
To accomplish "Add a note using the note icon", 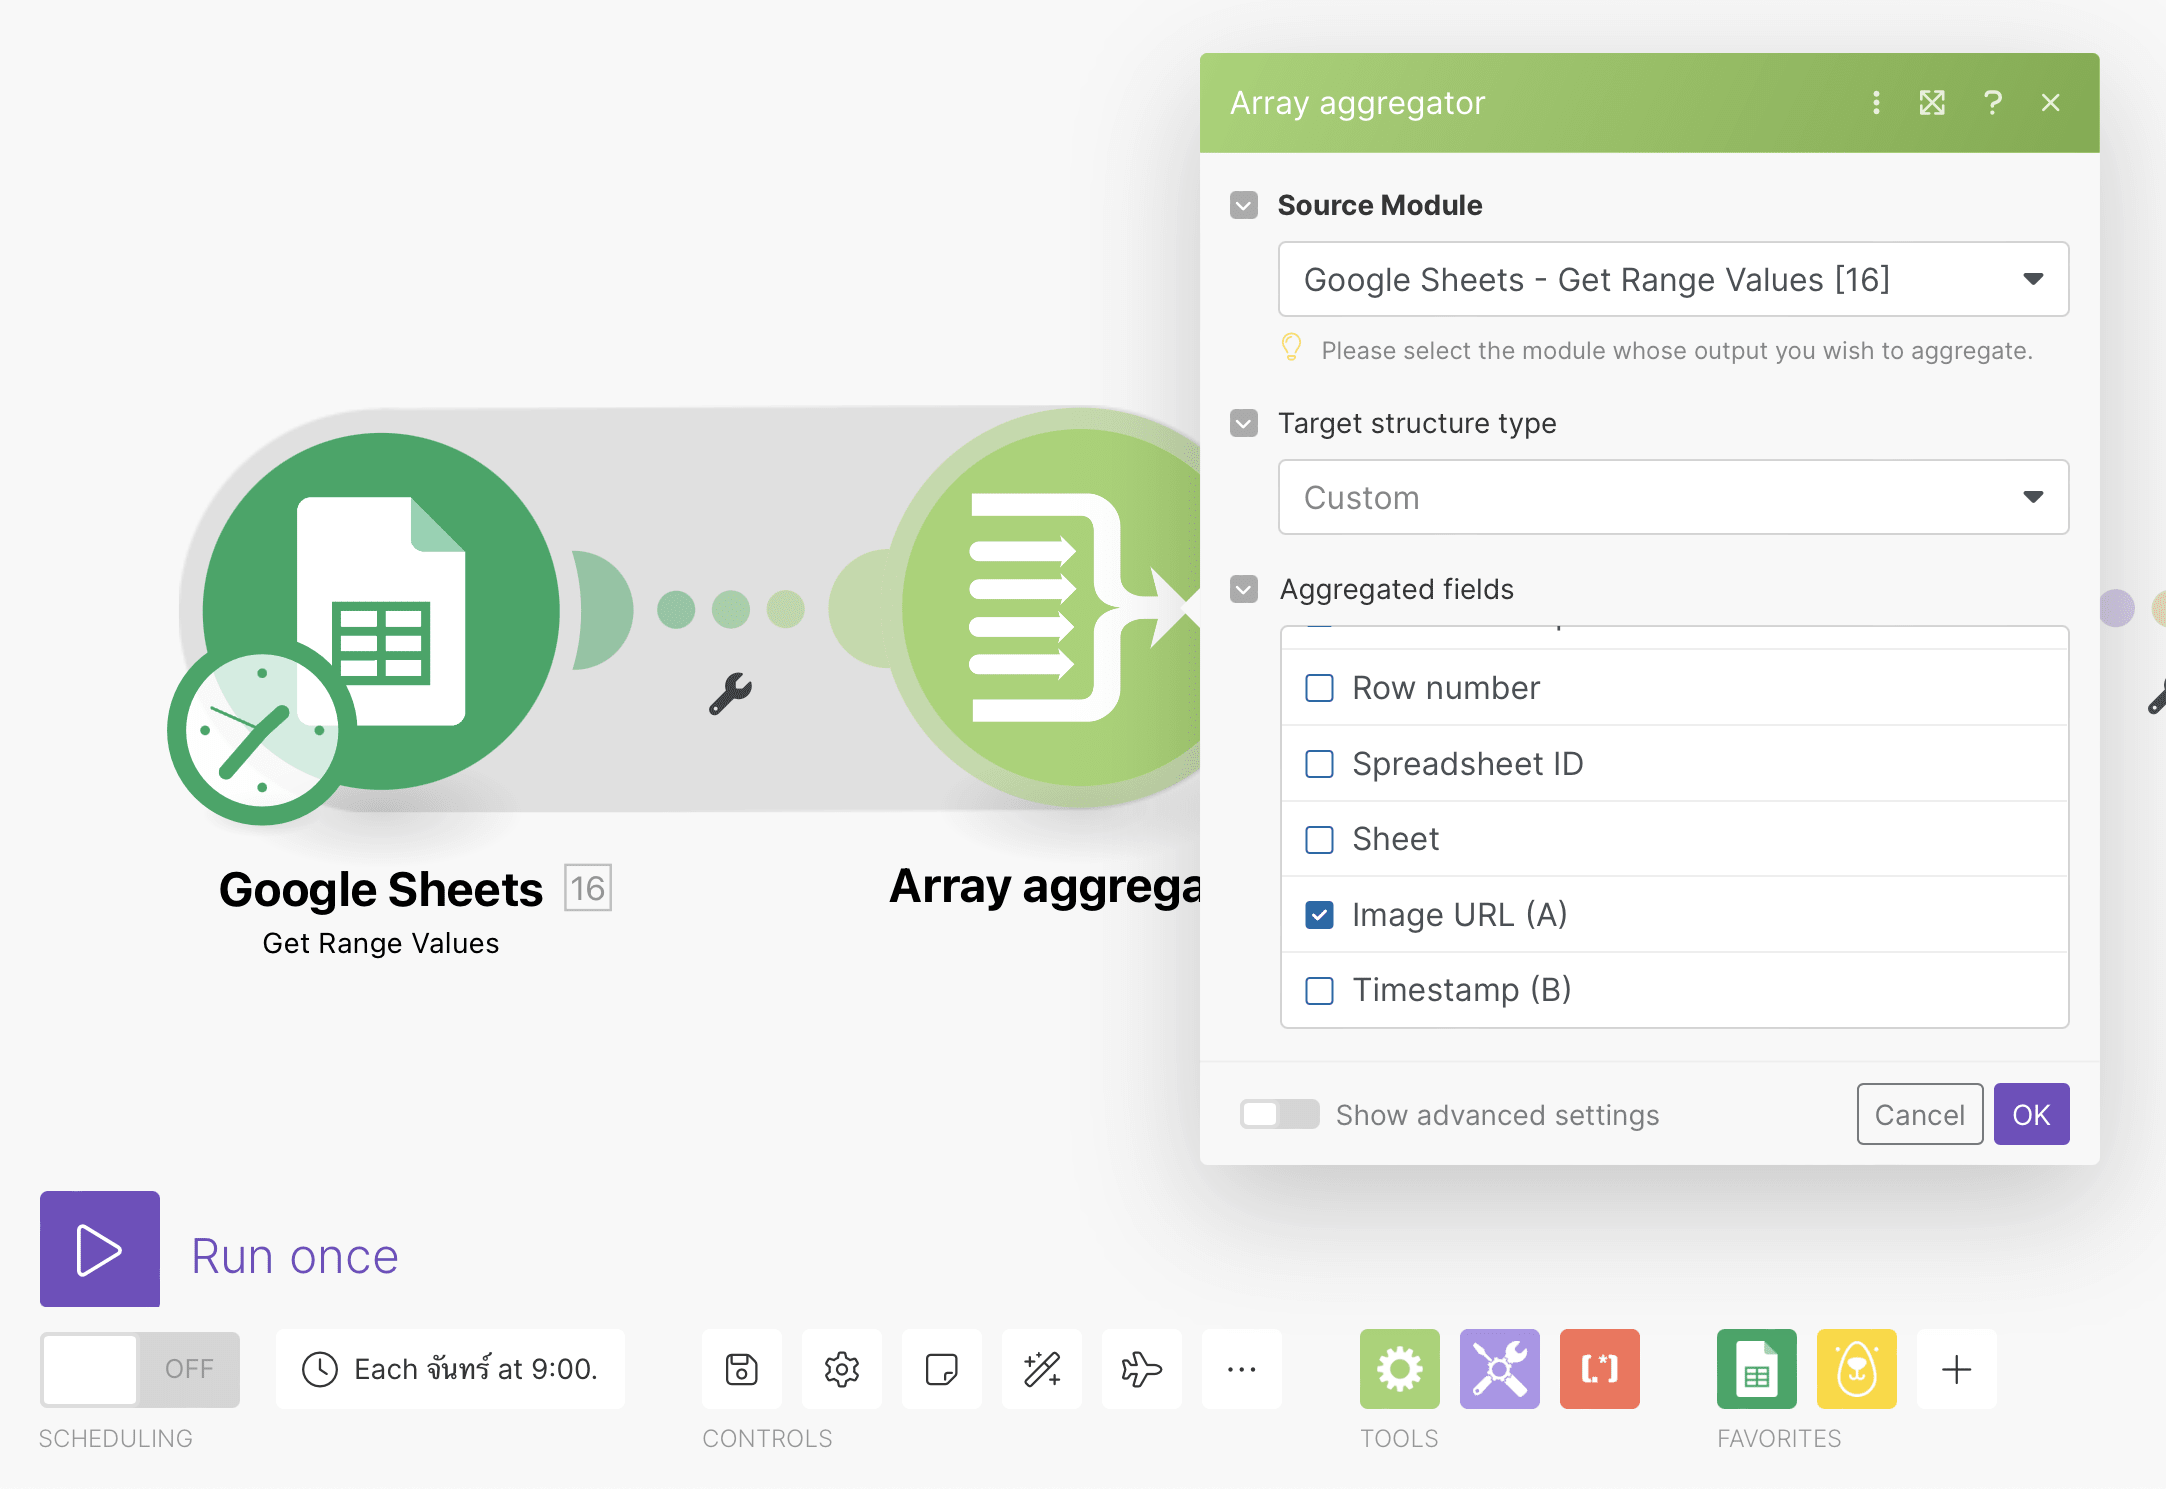I will (941, 1369).
